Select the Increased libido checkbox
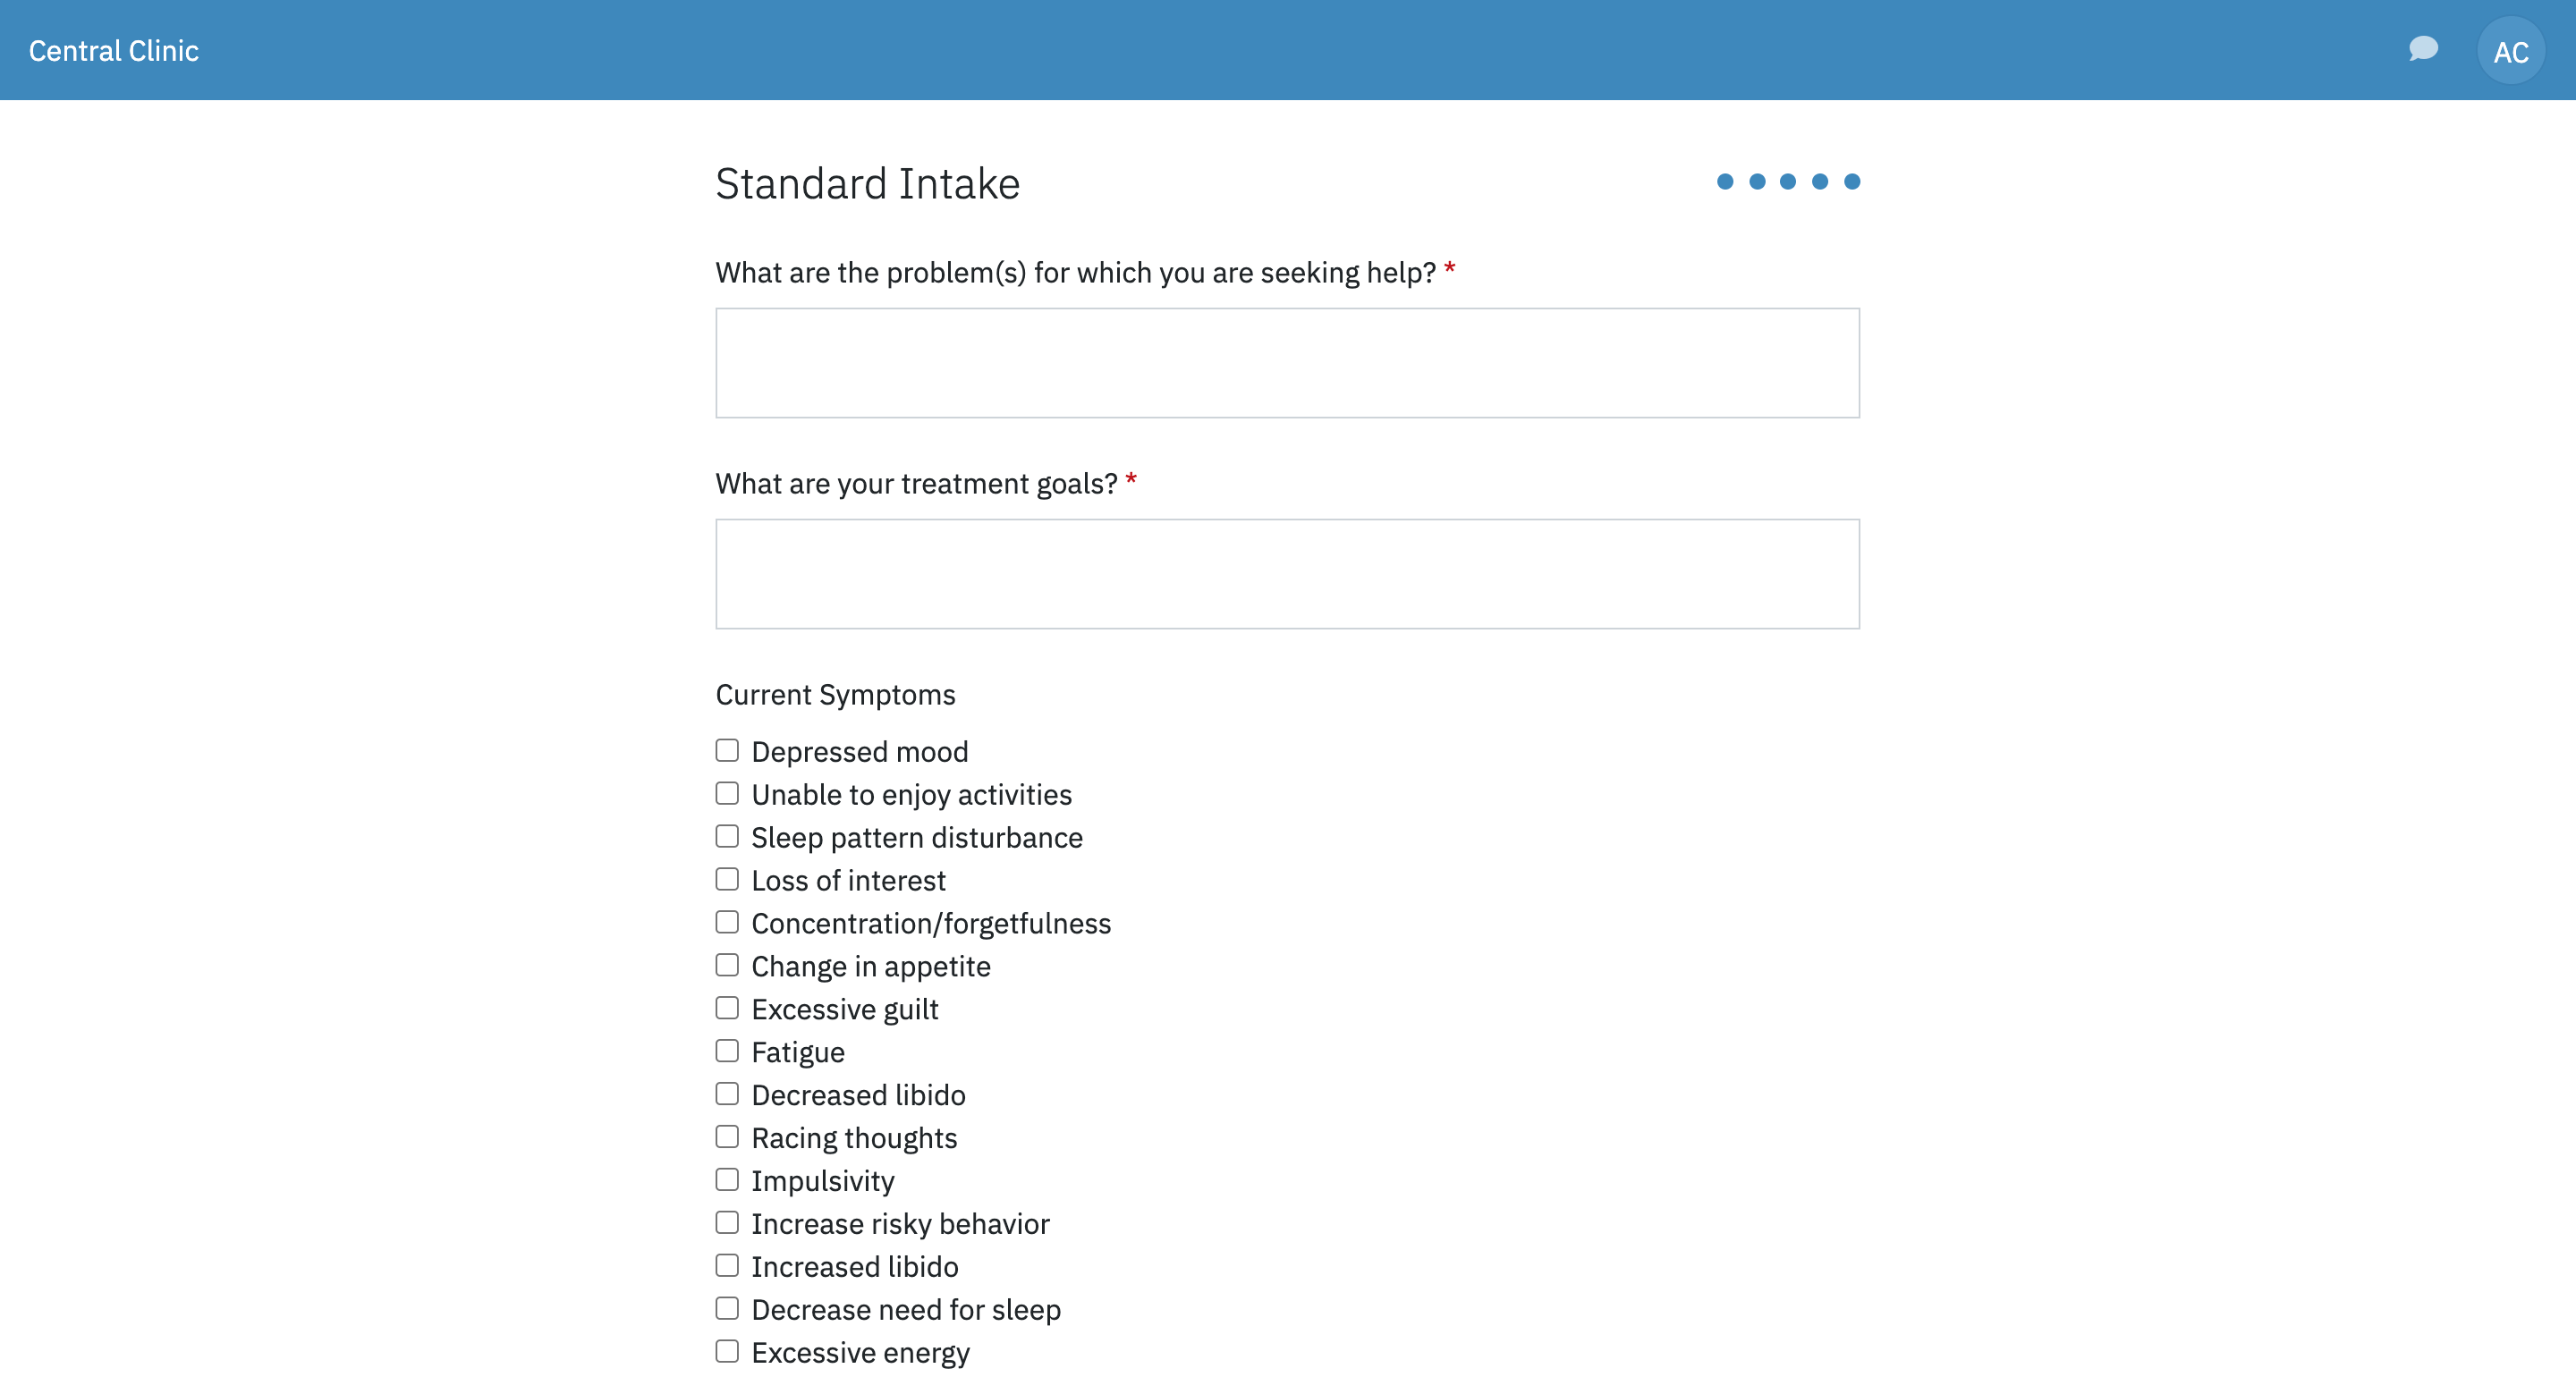 click(x=727, y=1266)
